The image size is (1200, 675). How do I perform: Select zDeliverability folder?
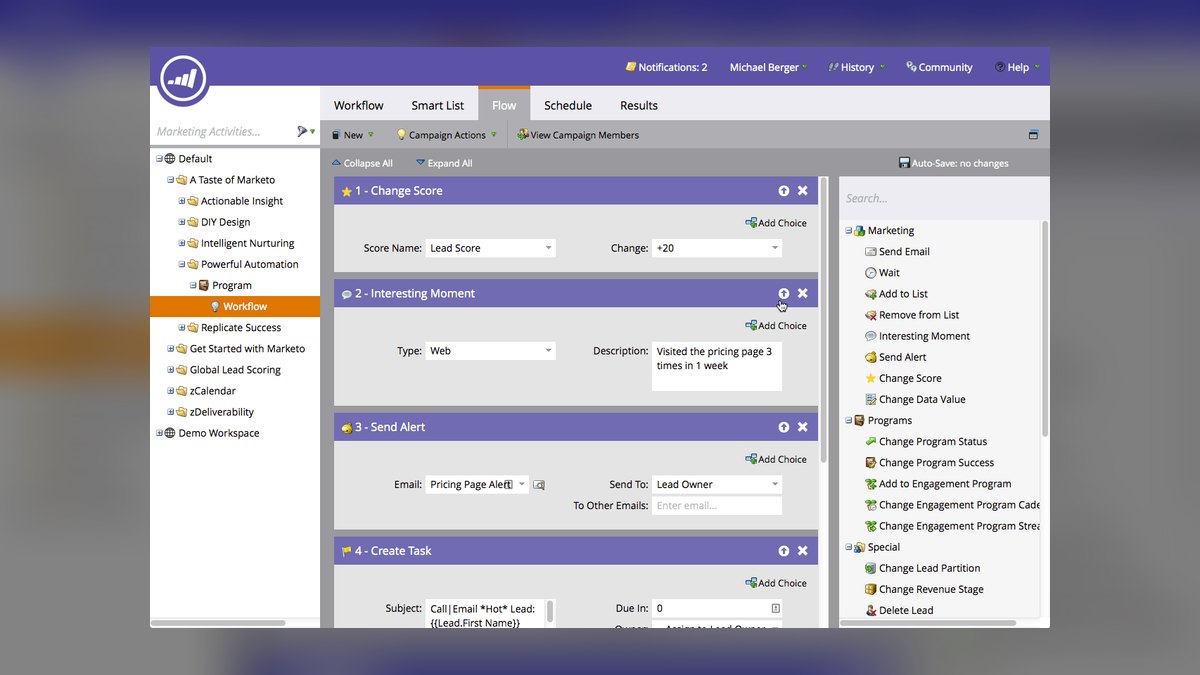point(221,412)
